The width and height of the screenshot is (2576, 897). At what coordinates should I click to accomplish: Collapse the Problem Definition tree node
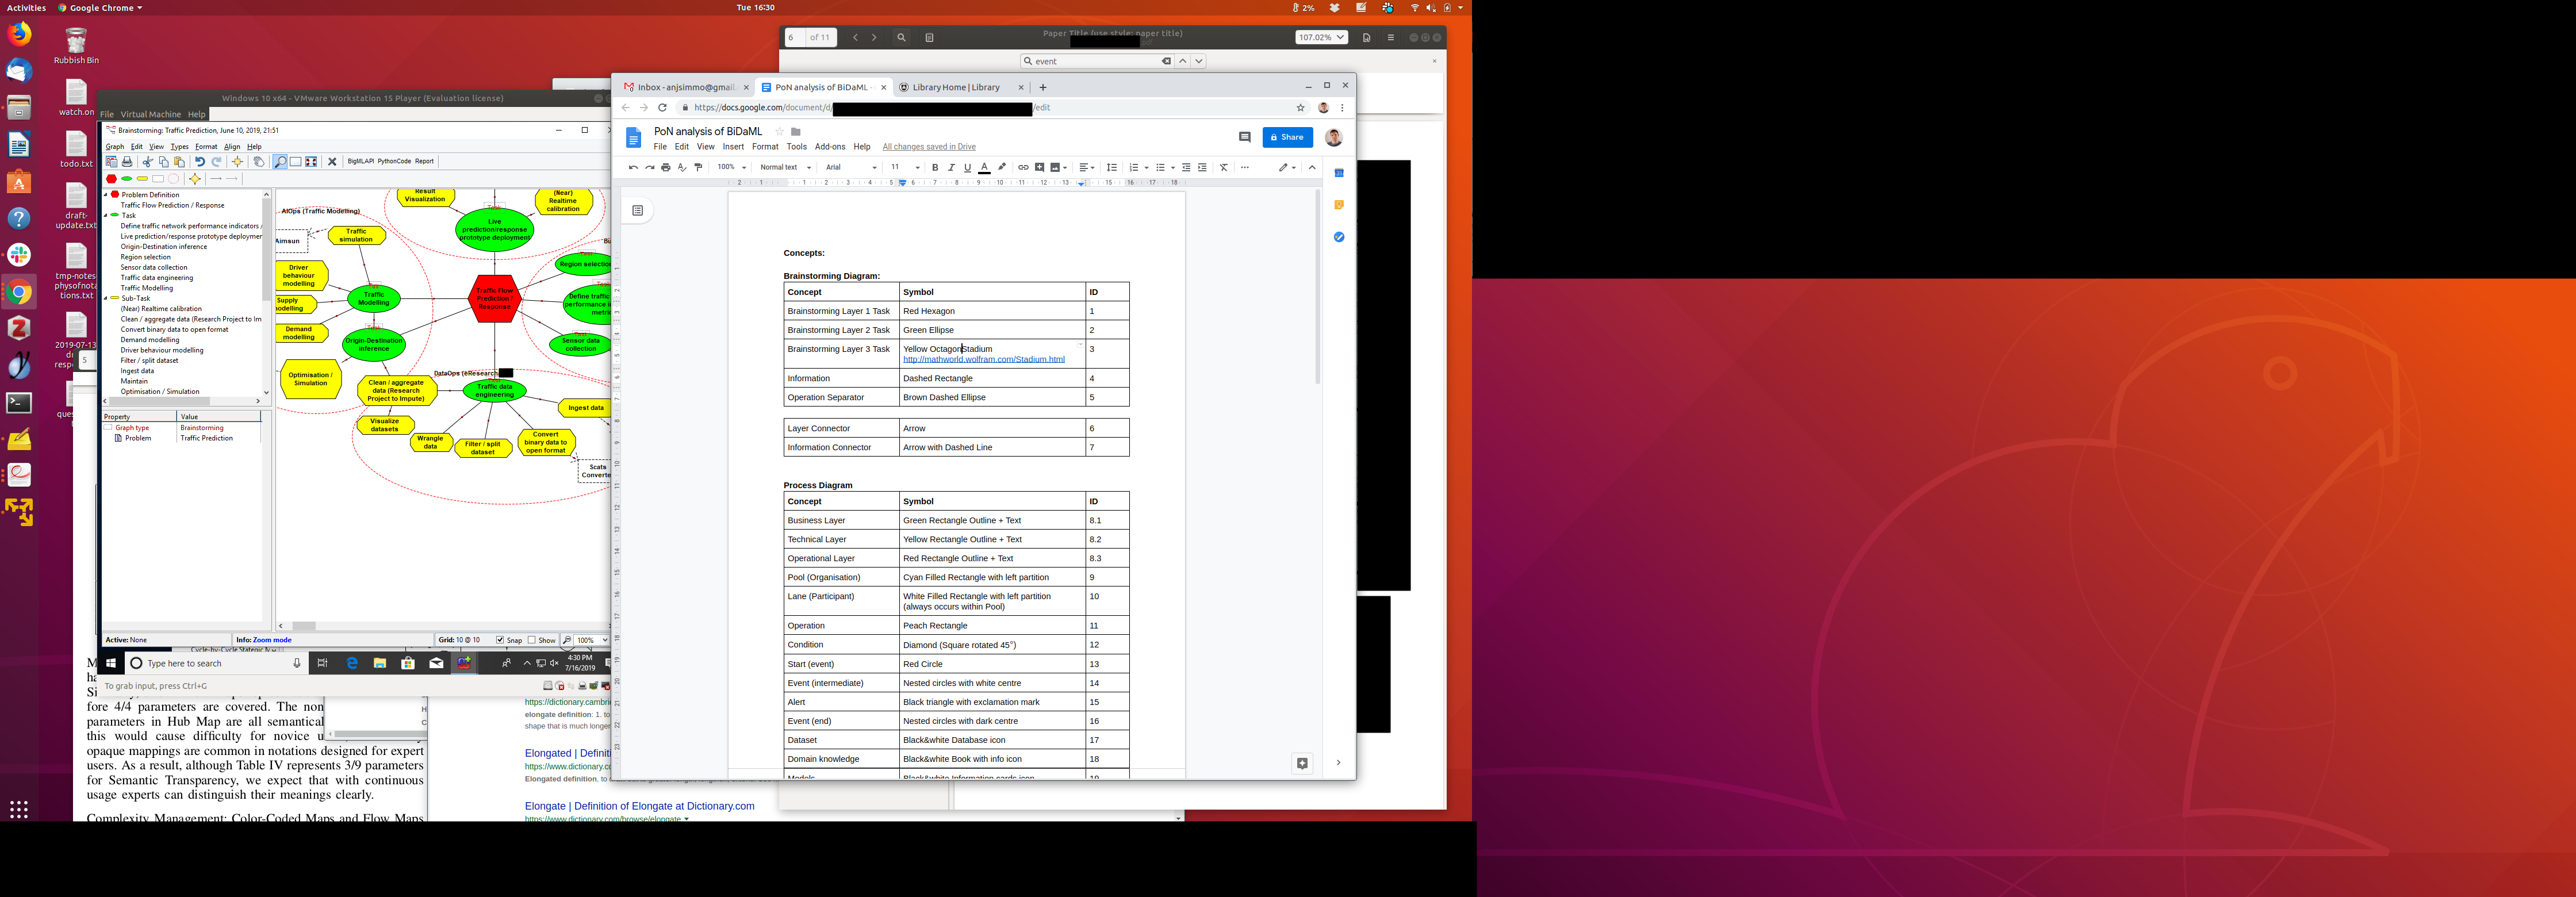point(106,195)
